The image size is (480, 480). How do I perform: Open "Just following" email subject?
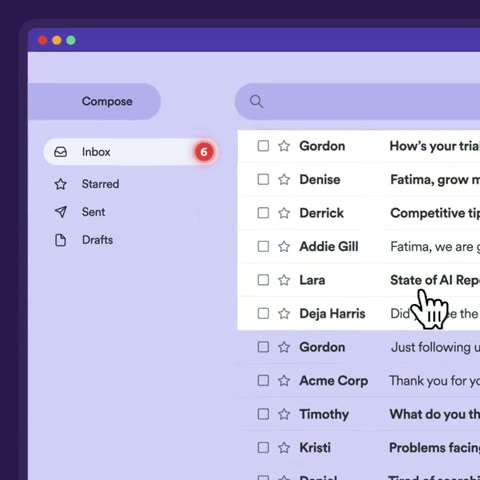(435, 347)
